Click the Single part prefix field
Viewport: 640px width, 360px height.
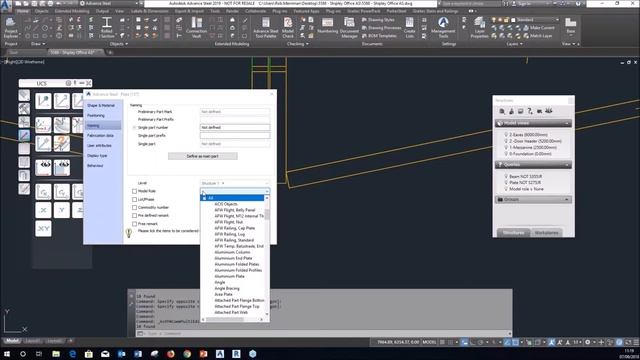235,136
